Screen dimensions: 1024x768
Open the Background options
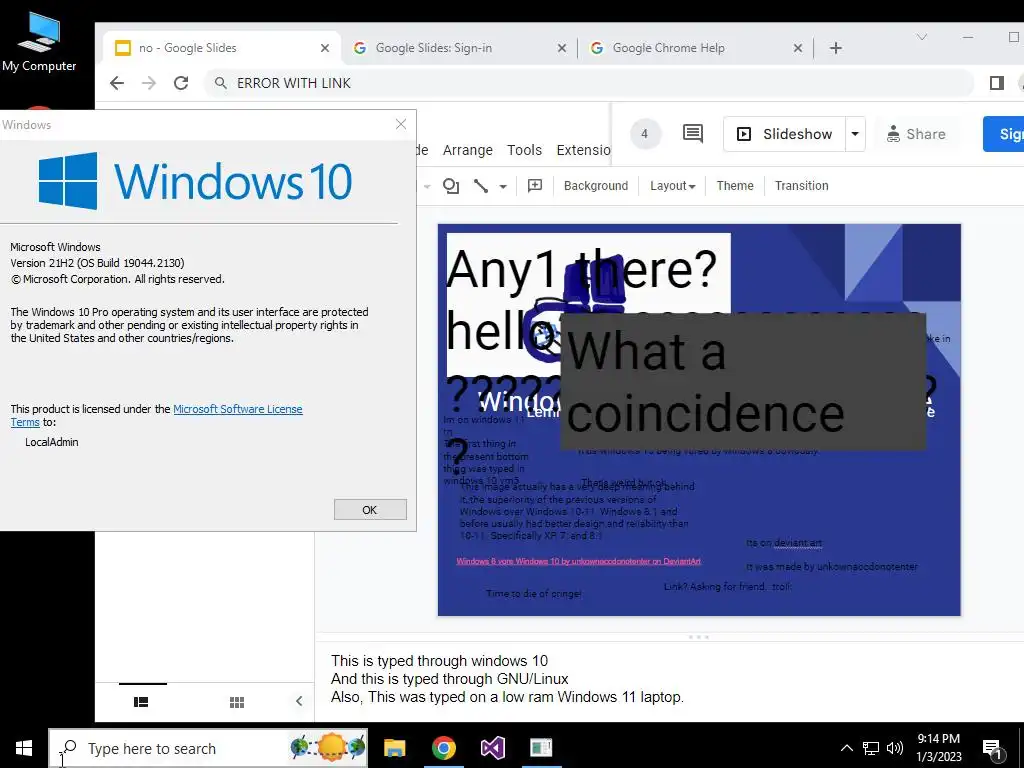click(596, 186)
